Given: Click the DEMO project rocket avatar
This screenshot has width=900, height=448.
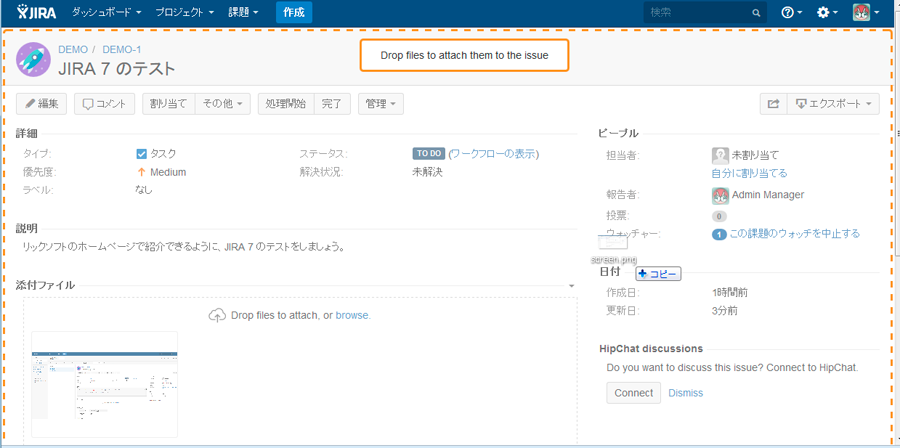Looking at the screenshot, I should [33, 60].
